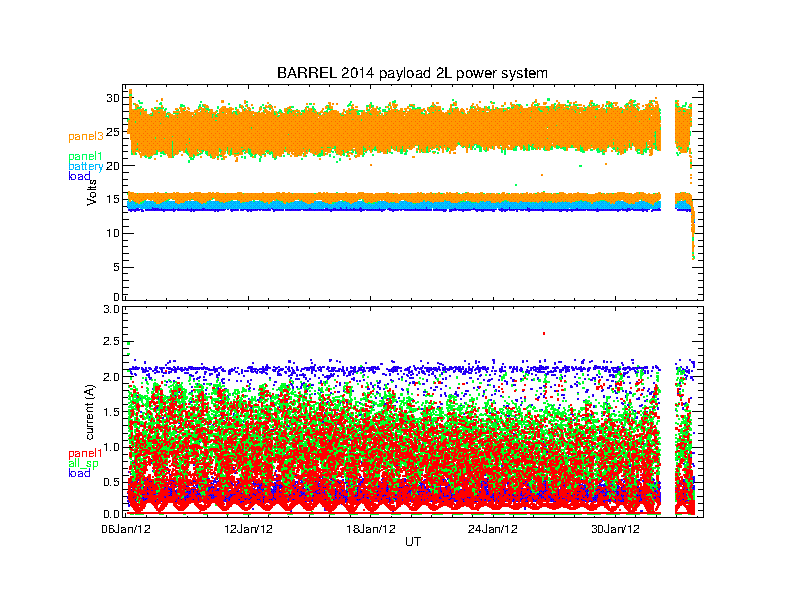792x612 pixels.
Task: Click the 30Jan/12 date tick label
Action: [614, 529]
